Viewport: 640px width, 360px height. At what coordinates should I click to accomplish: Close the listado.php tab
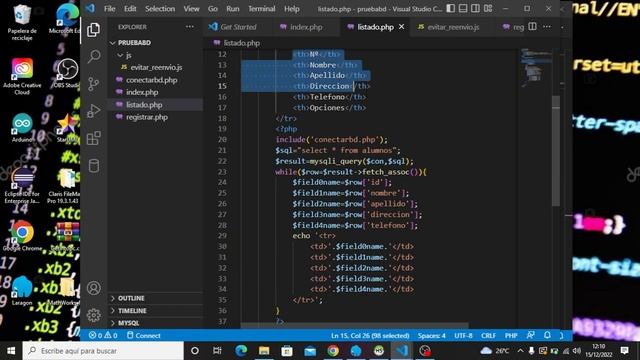point(402,27)
